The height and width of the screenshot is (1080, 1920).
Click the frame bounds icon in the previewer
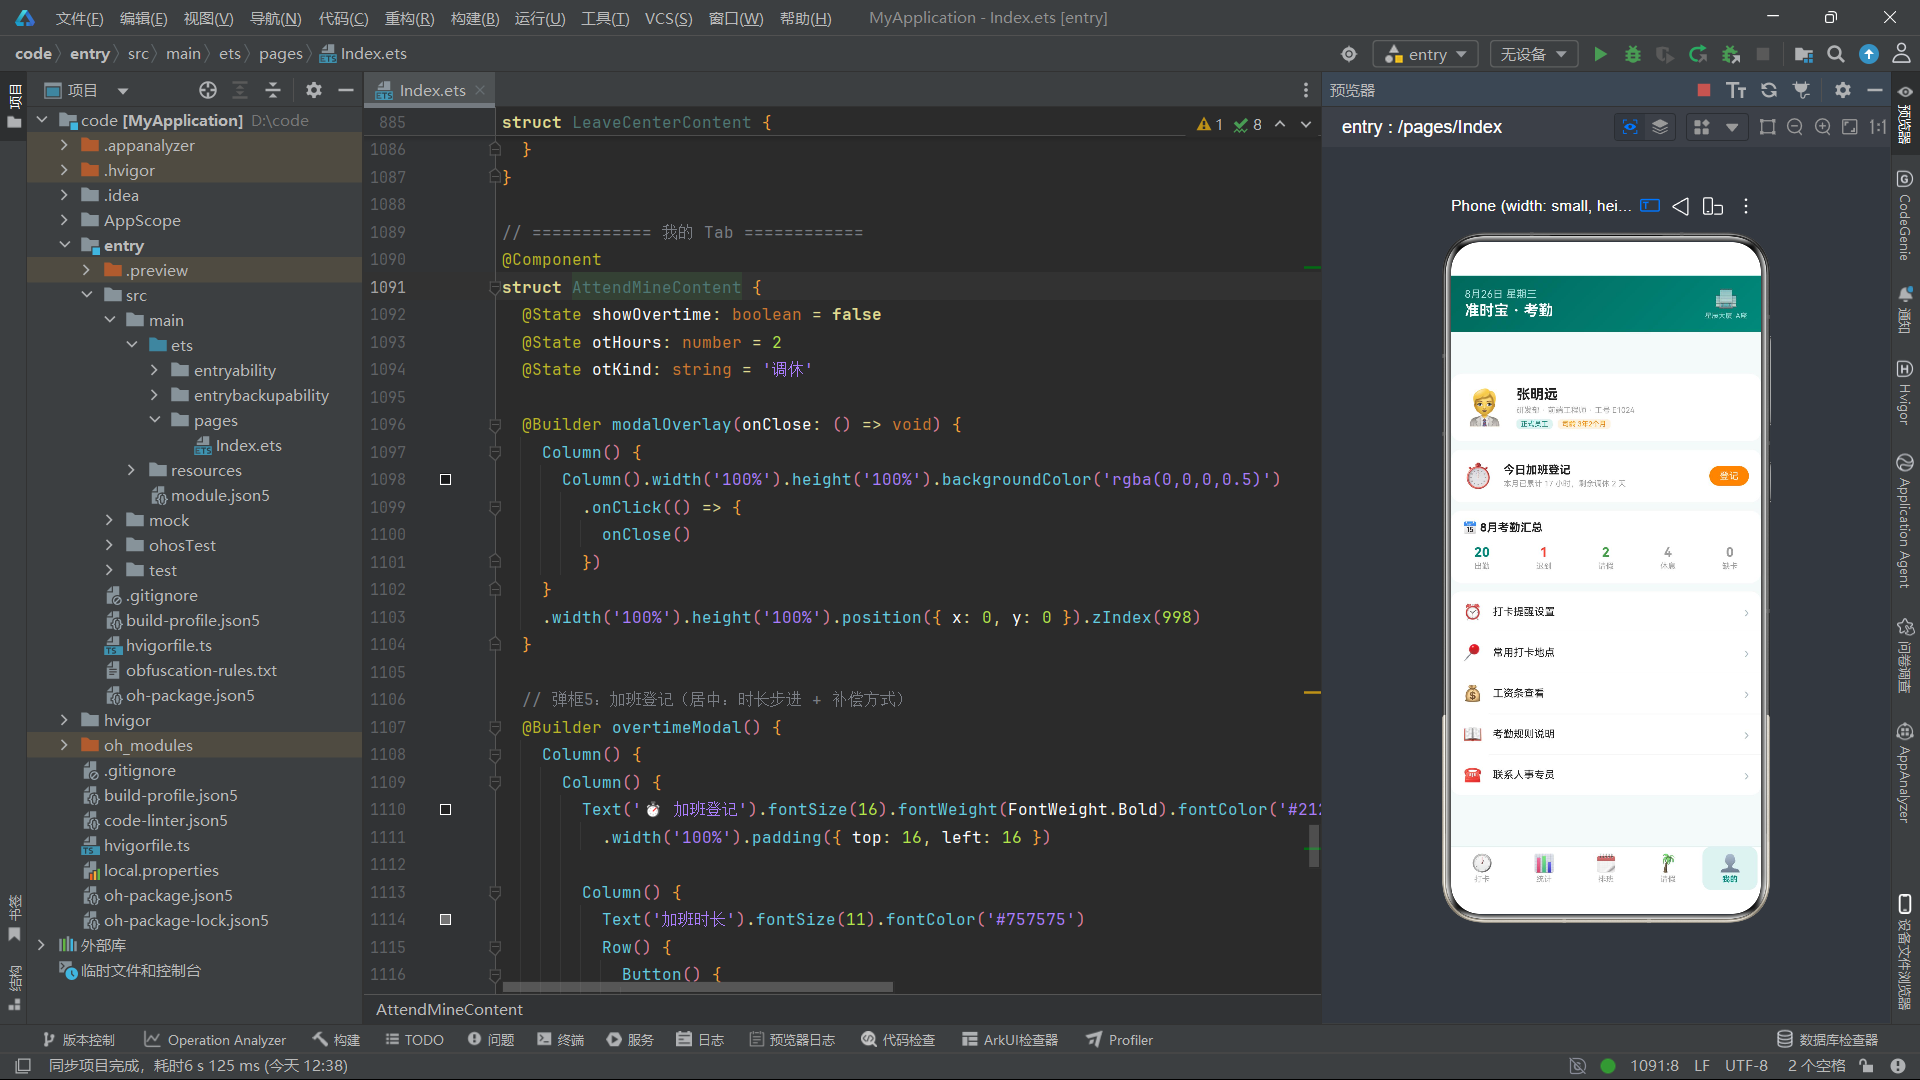point(1768,127)
